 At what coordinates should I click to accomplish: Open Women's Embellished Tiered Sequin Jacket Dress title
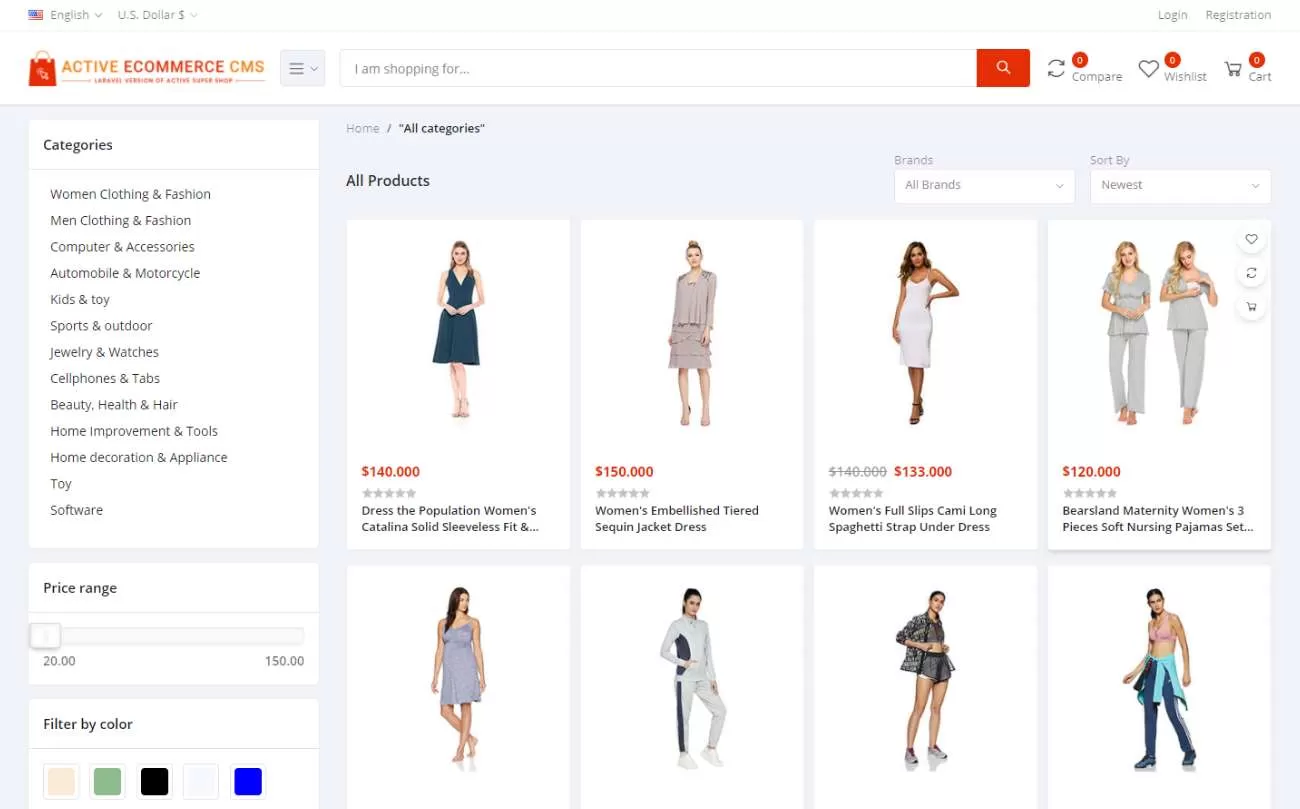tap(677, 519)
